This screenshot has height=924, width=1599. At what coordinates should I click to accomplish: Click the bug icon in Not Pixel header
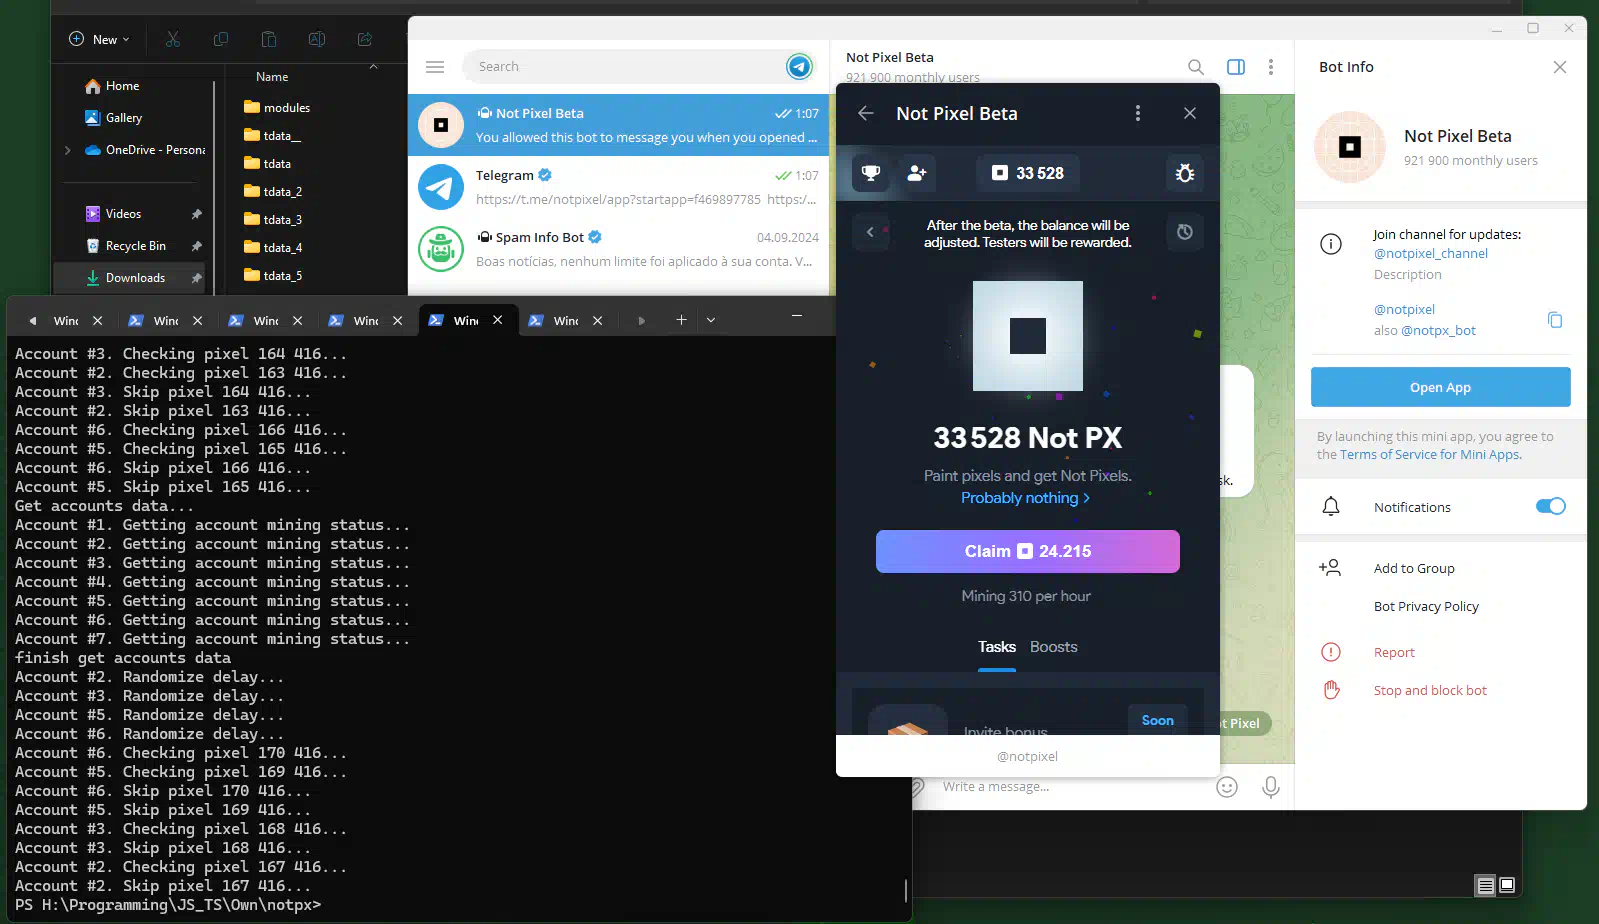[1184, 173]
